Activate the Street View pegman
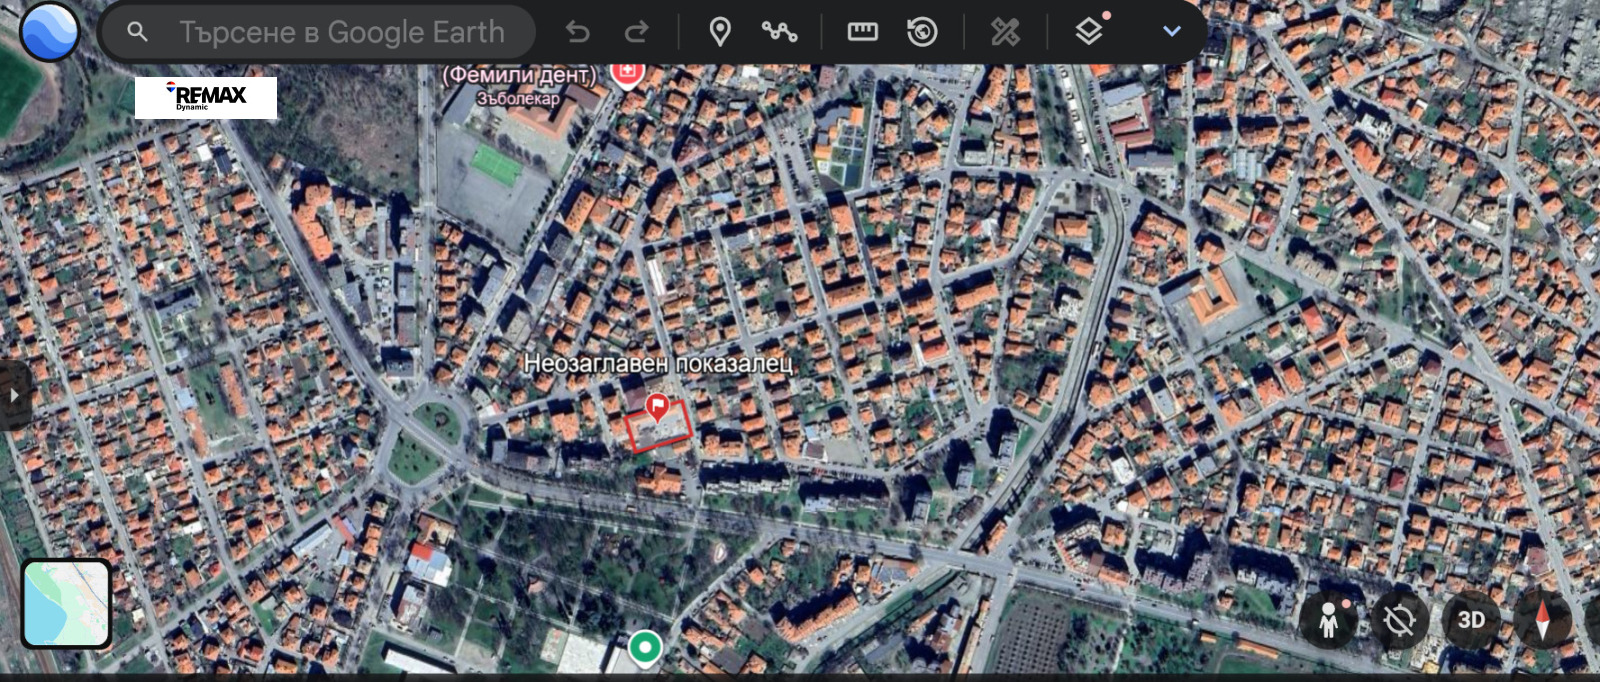Image resolution: width=1600 pixels, height=682 pixels. (1328, 621)
